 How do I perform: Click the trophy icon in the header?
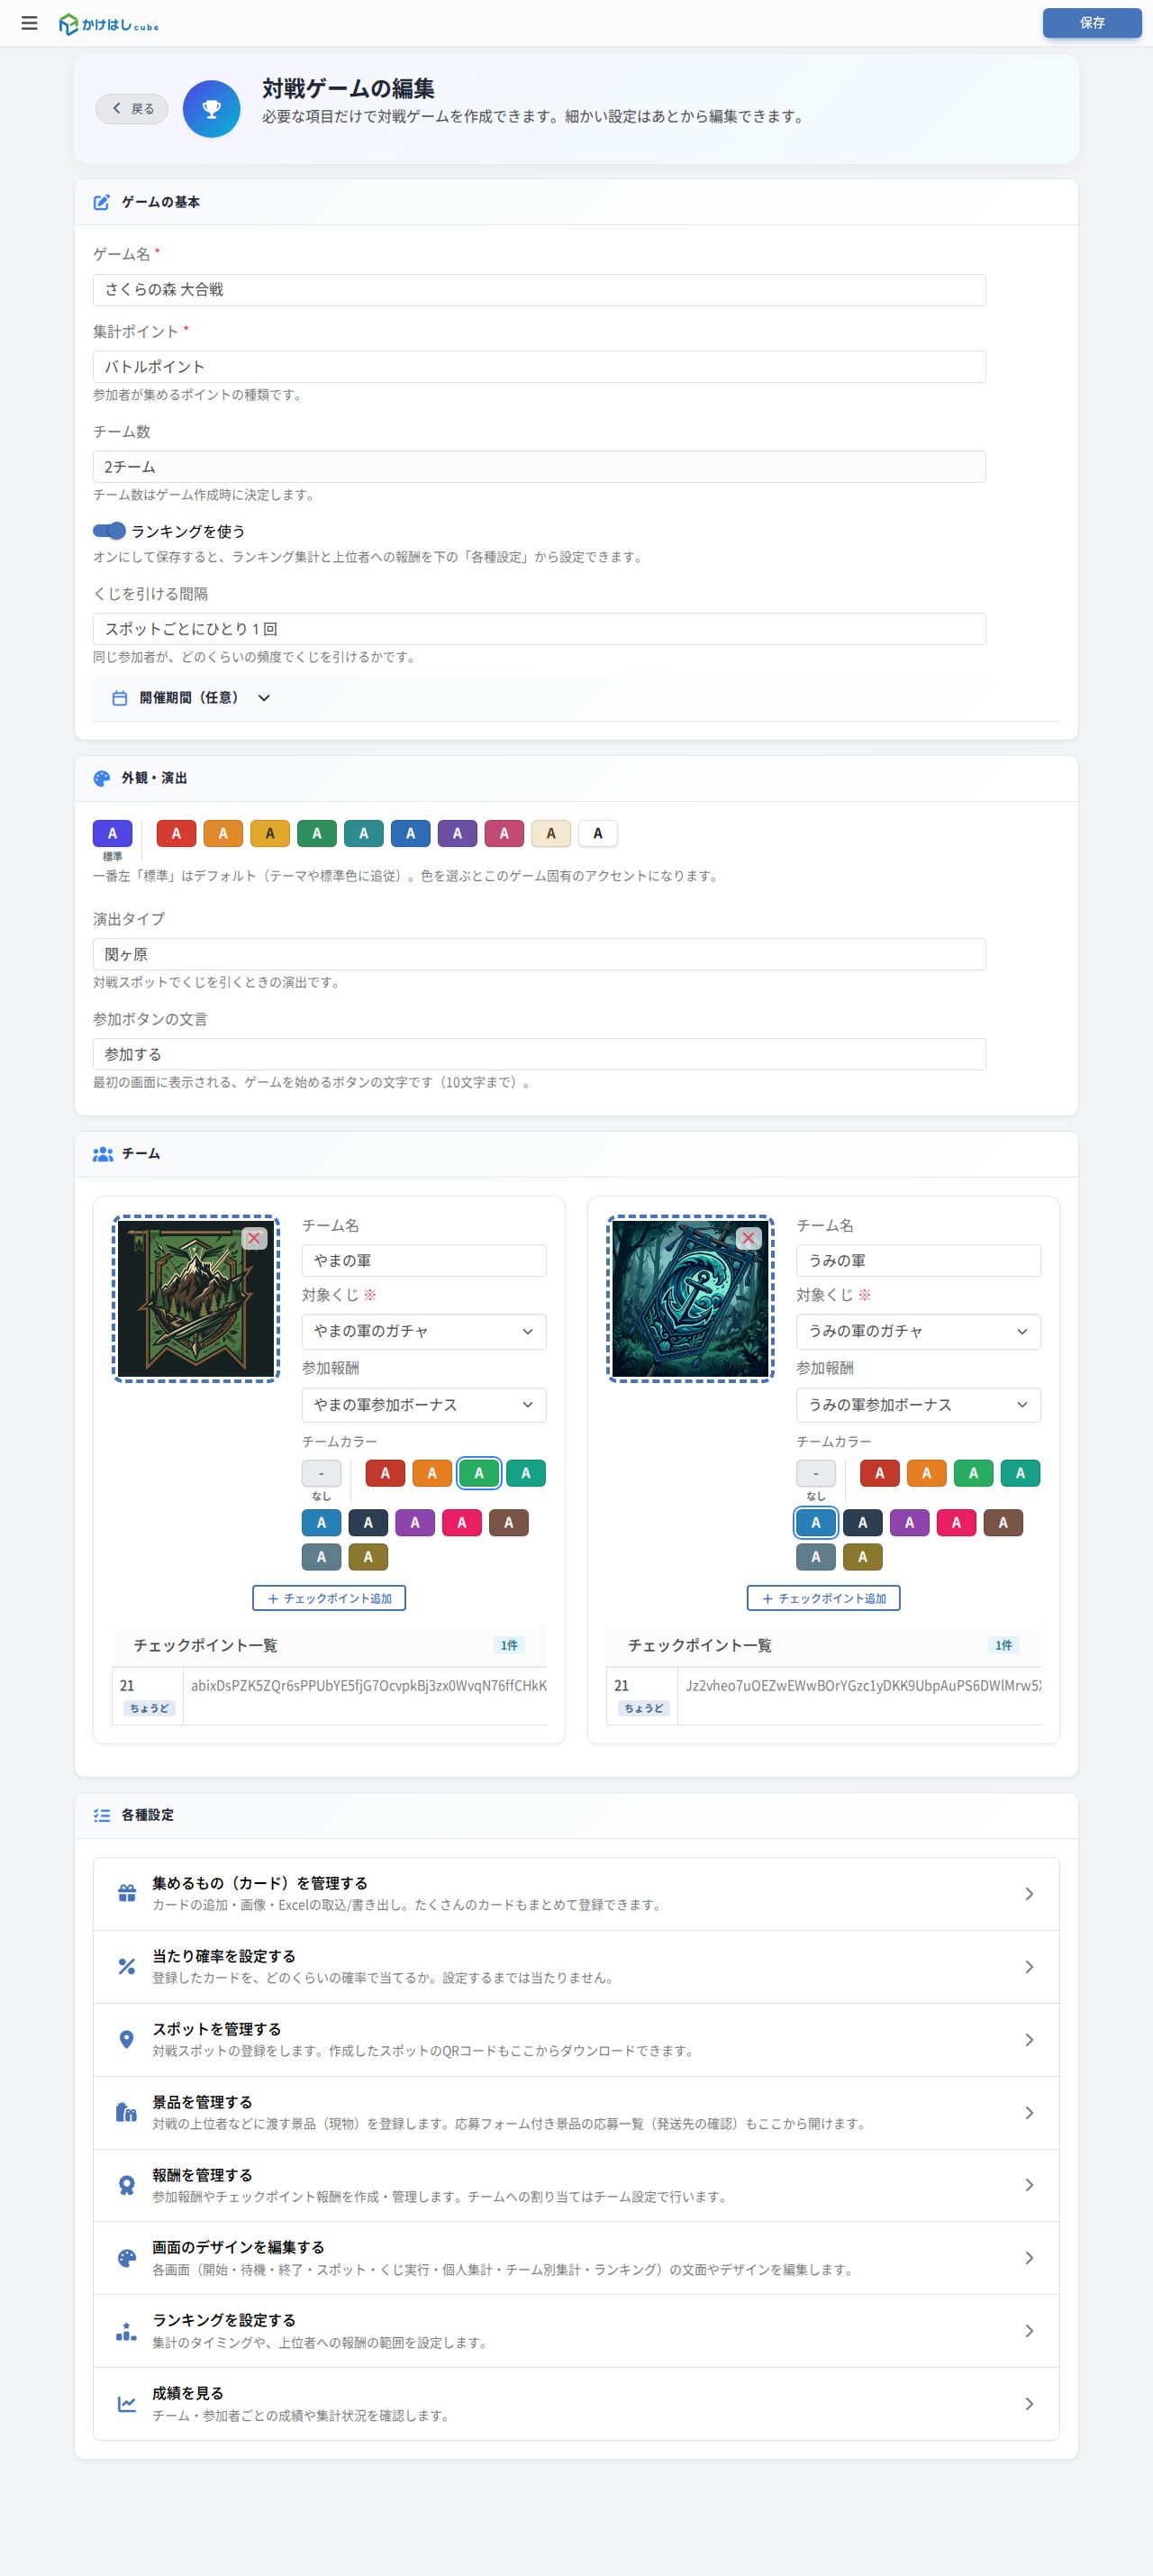pyautogui.click(x=211, y=109)
